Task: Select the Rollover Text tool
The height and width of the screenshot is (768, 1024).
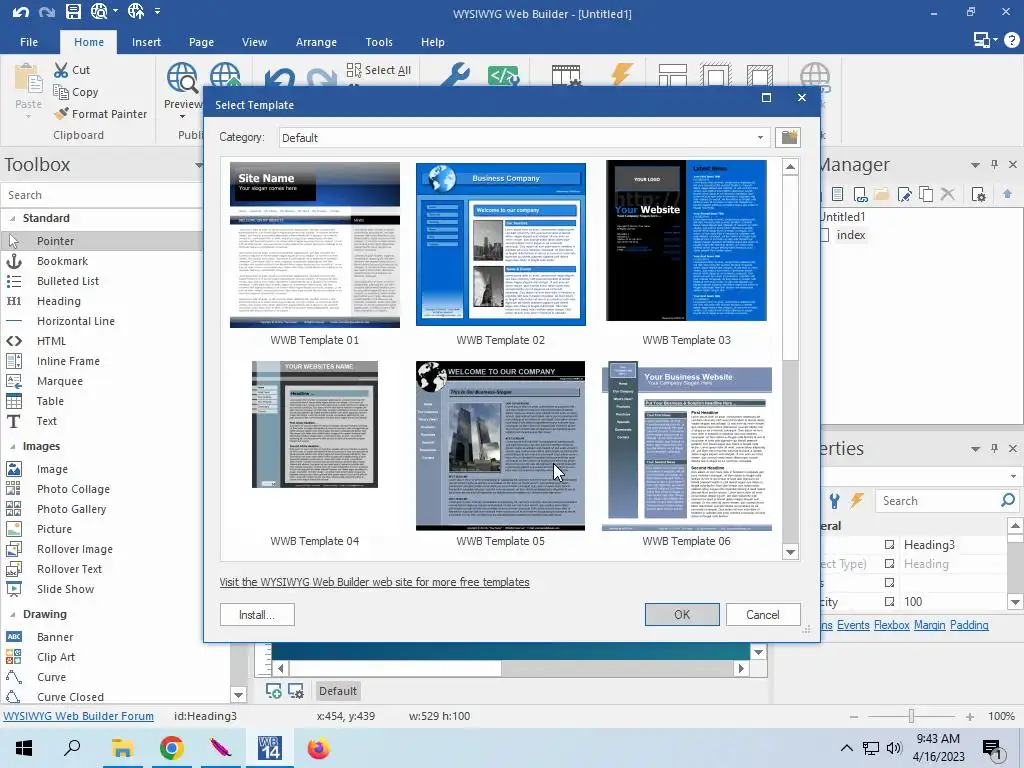Action: [69, 569]
